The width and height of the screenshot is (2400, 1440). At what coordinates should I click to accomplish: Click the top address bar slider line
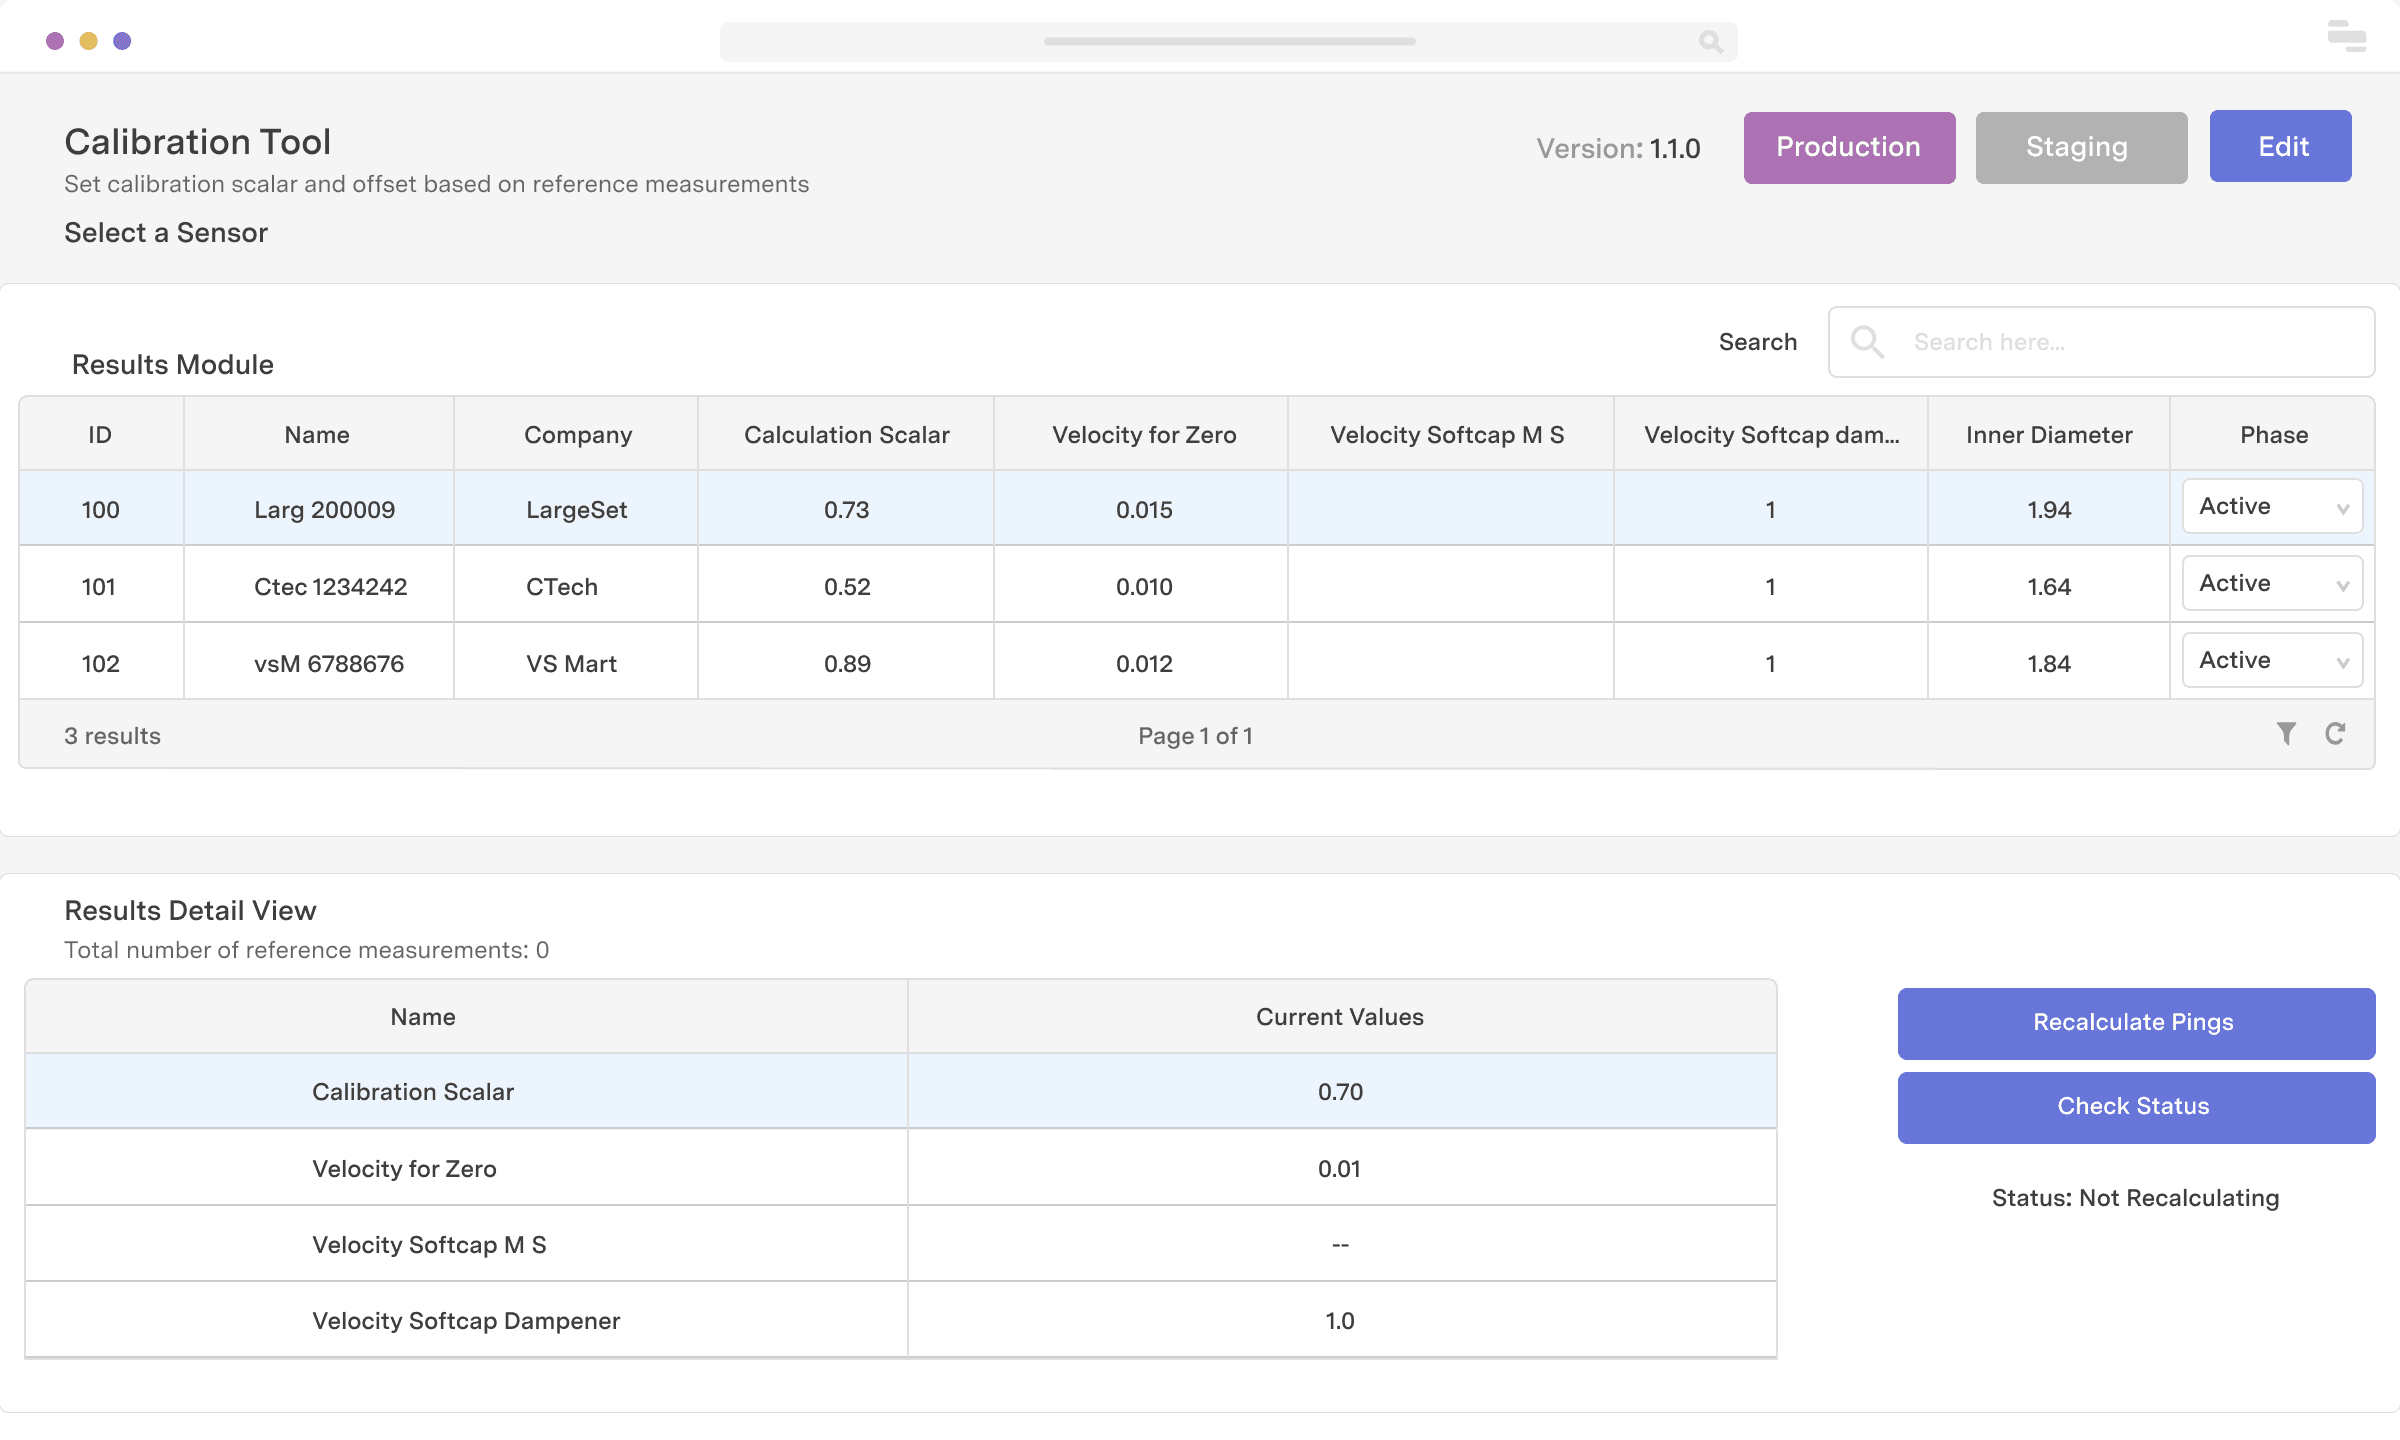coord(1229,42)
